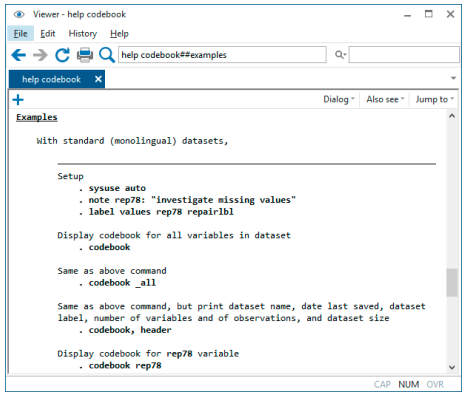
Task: Close the help codebook tab
Action: [x=98, y=79]
